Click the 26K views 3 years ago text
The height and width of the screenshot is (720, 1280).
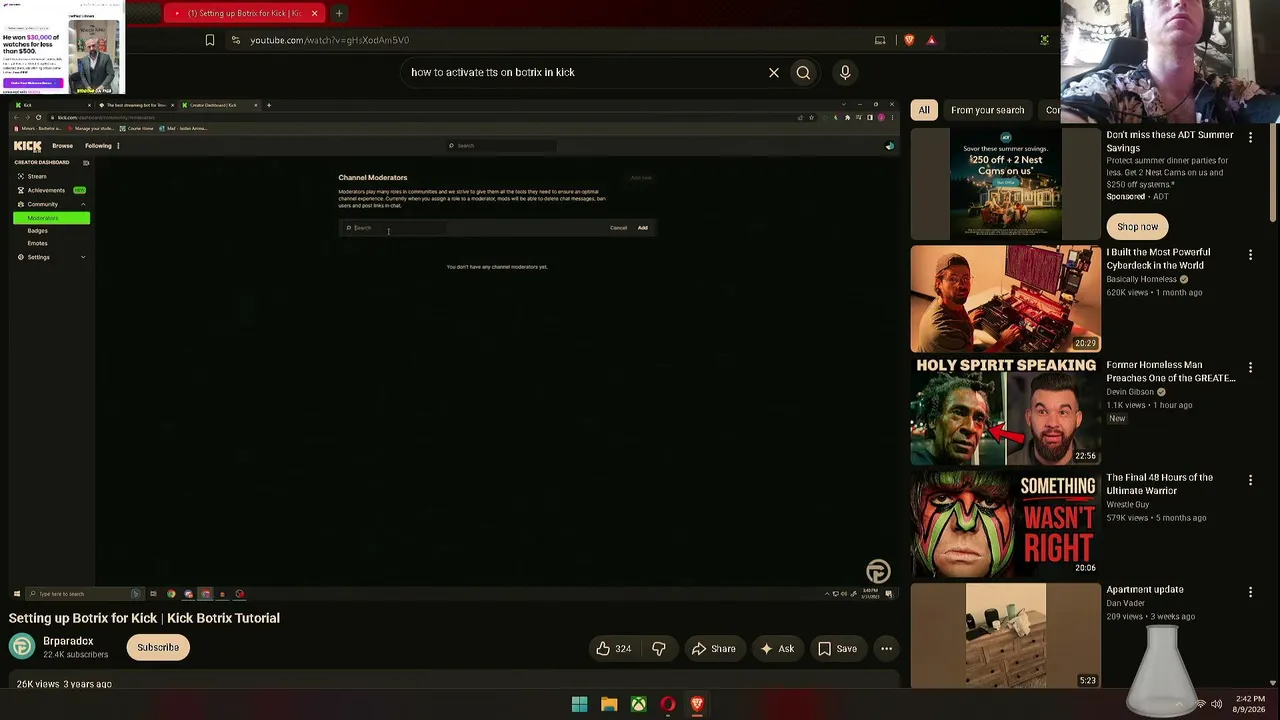(x=64, y=684)
